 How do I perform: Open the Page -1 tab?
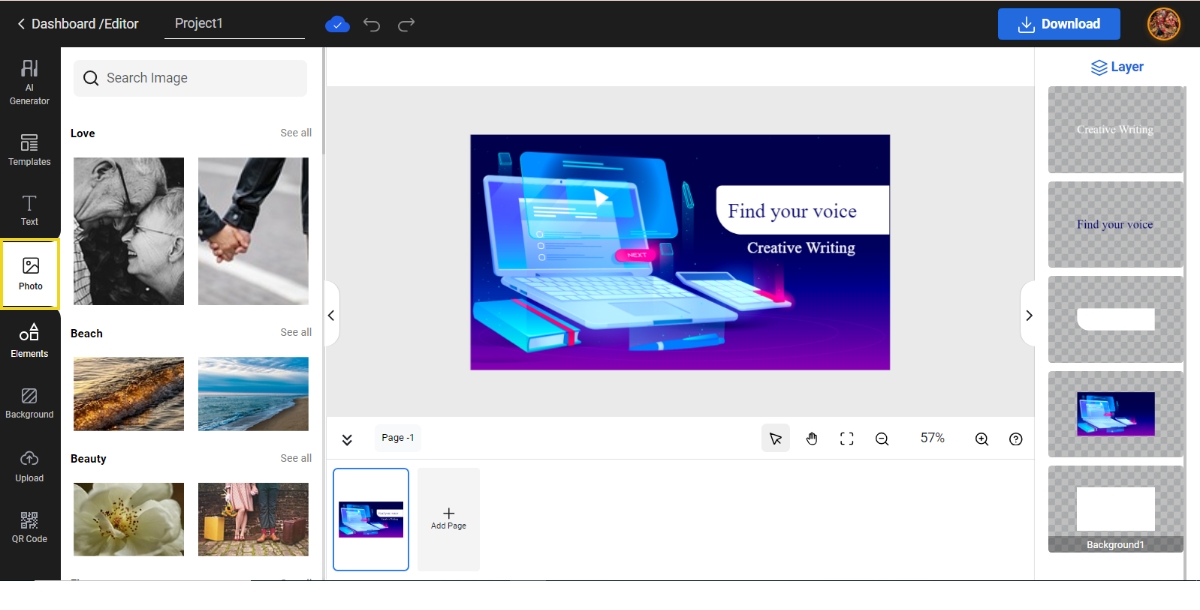[x=397, y=438]
